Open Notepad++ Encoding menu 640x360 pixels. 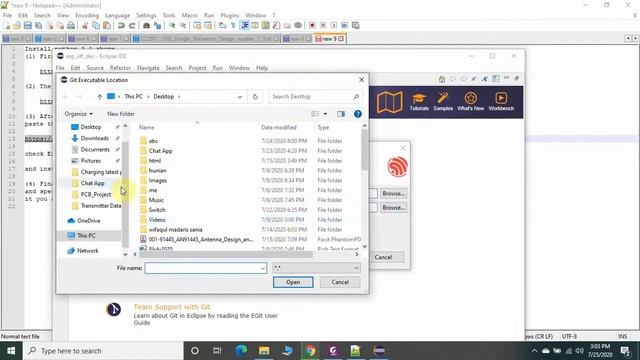click(x=87, y=16)
